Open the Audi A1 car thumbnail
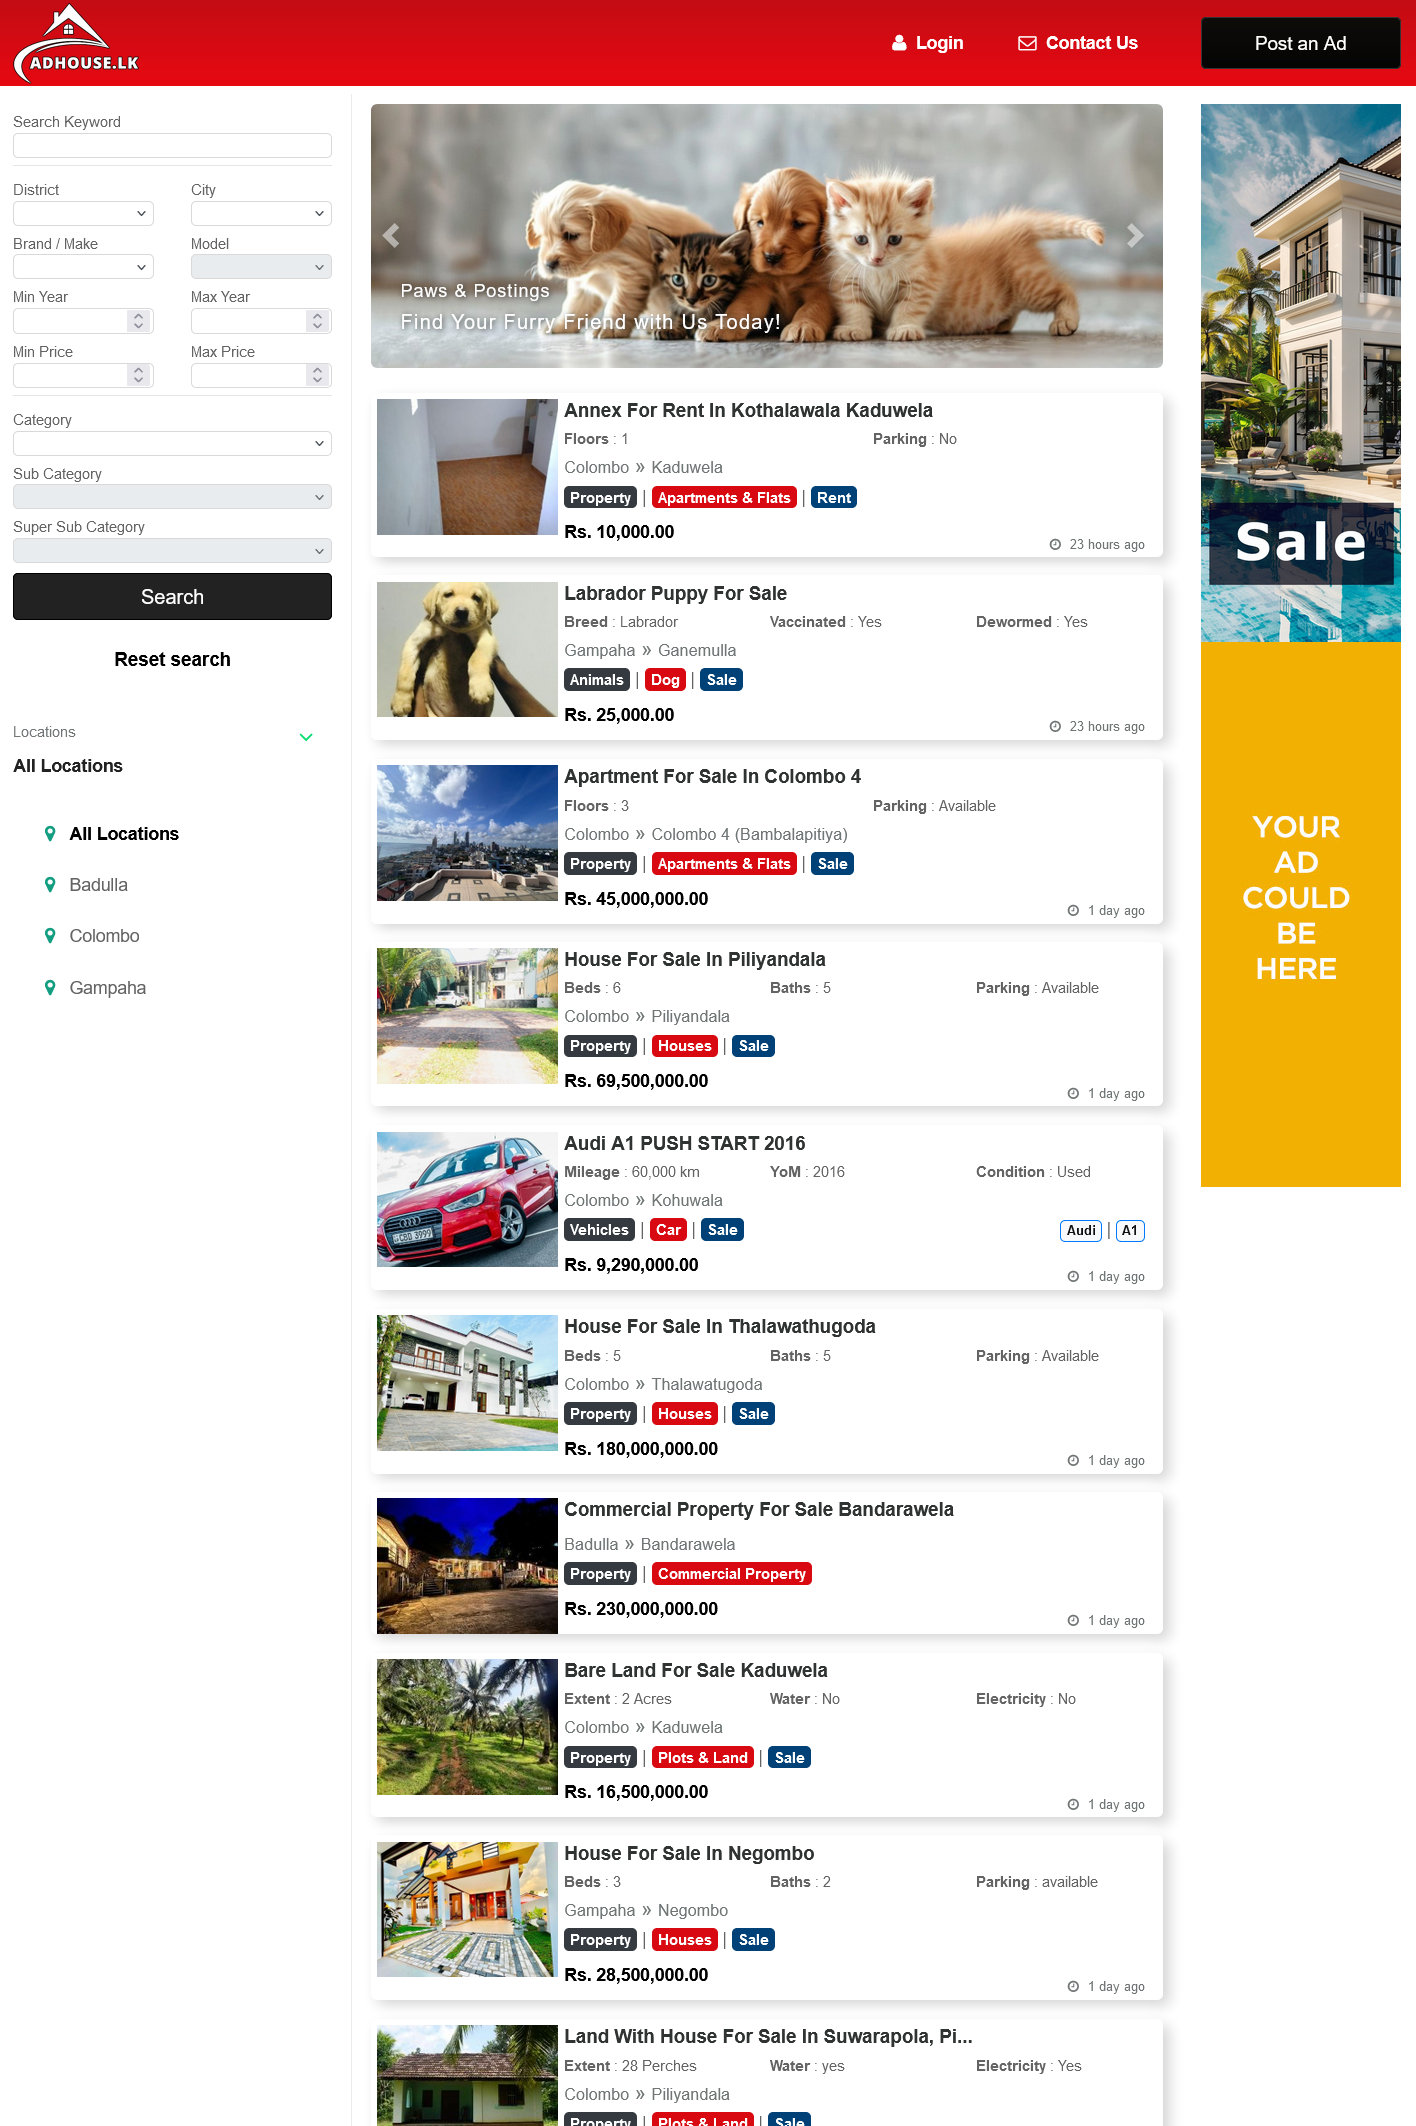The height and width of the screenshot is (2126, 1416). point(467,1200)
